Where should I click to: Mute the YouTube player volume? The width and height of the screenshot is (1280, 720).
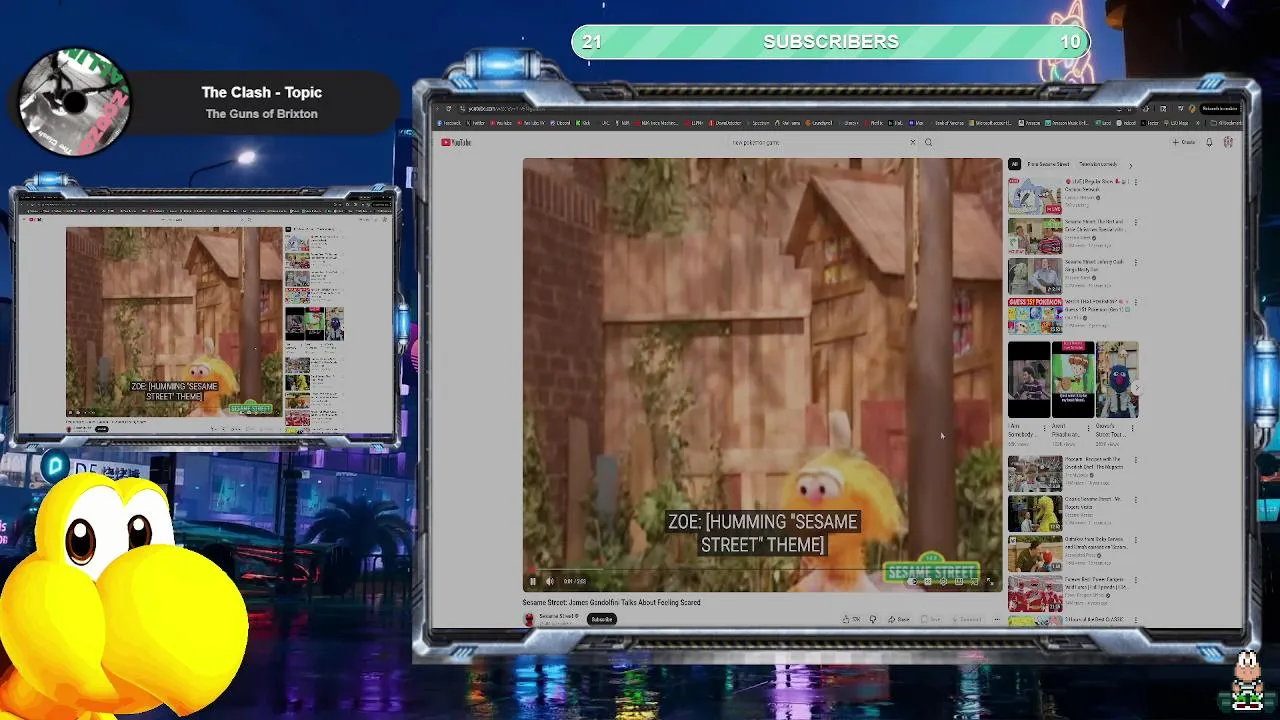click(549, 581)
